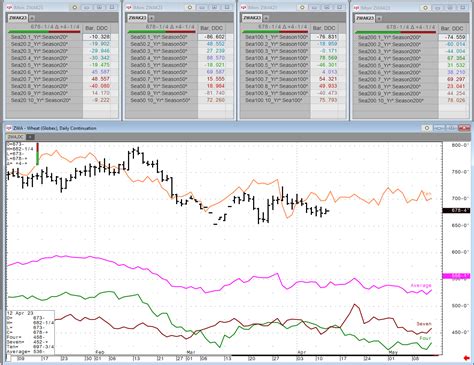Viewport: 474px width, 365px height.
Task: Open setup gear in the Season200 monitor window
Action: tap(425, 7)
